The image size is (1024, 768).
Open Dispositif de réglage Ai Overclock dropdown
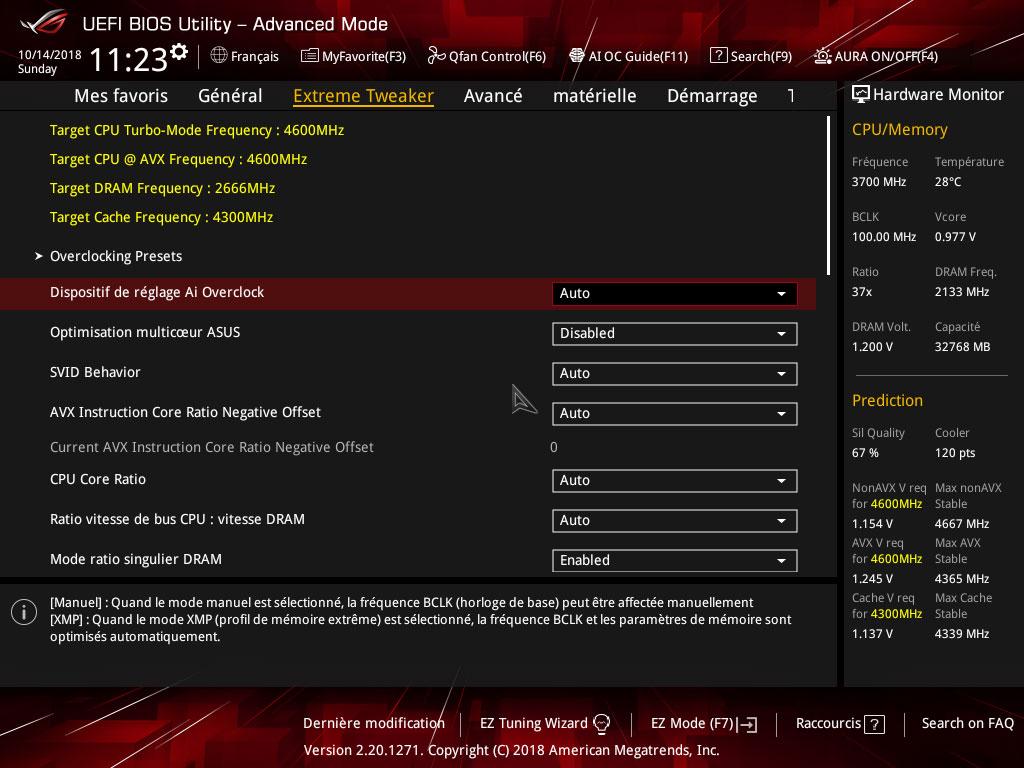[x=674, y=294]
